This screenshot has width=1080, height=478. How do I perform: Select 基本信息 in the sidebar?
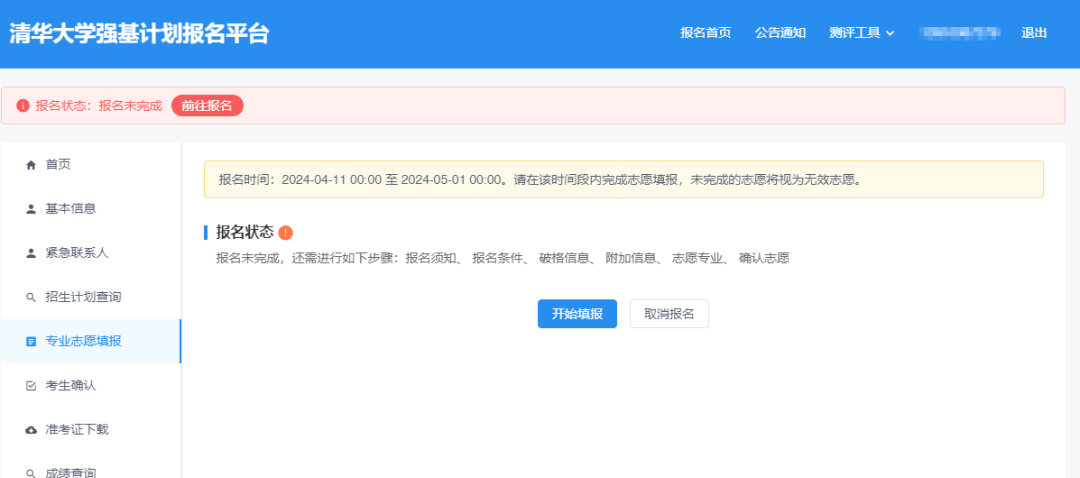(x=91, y=209)
